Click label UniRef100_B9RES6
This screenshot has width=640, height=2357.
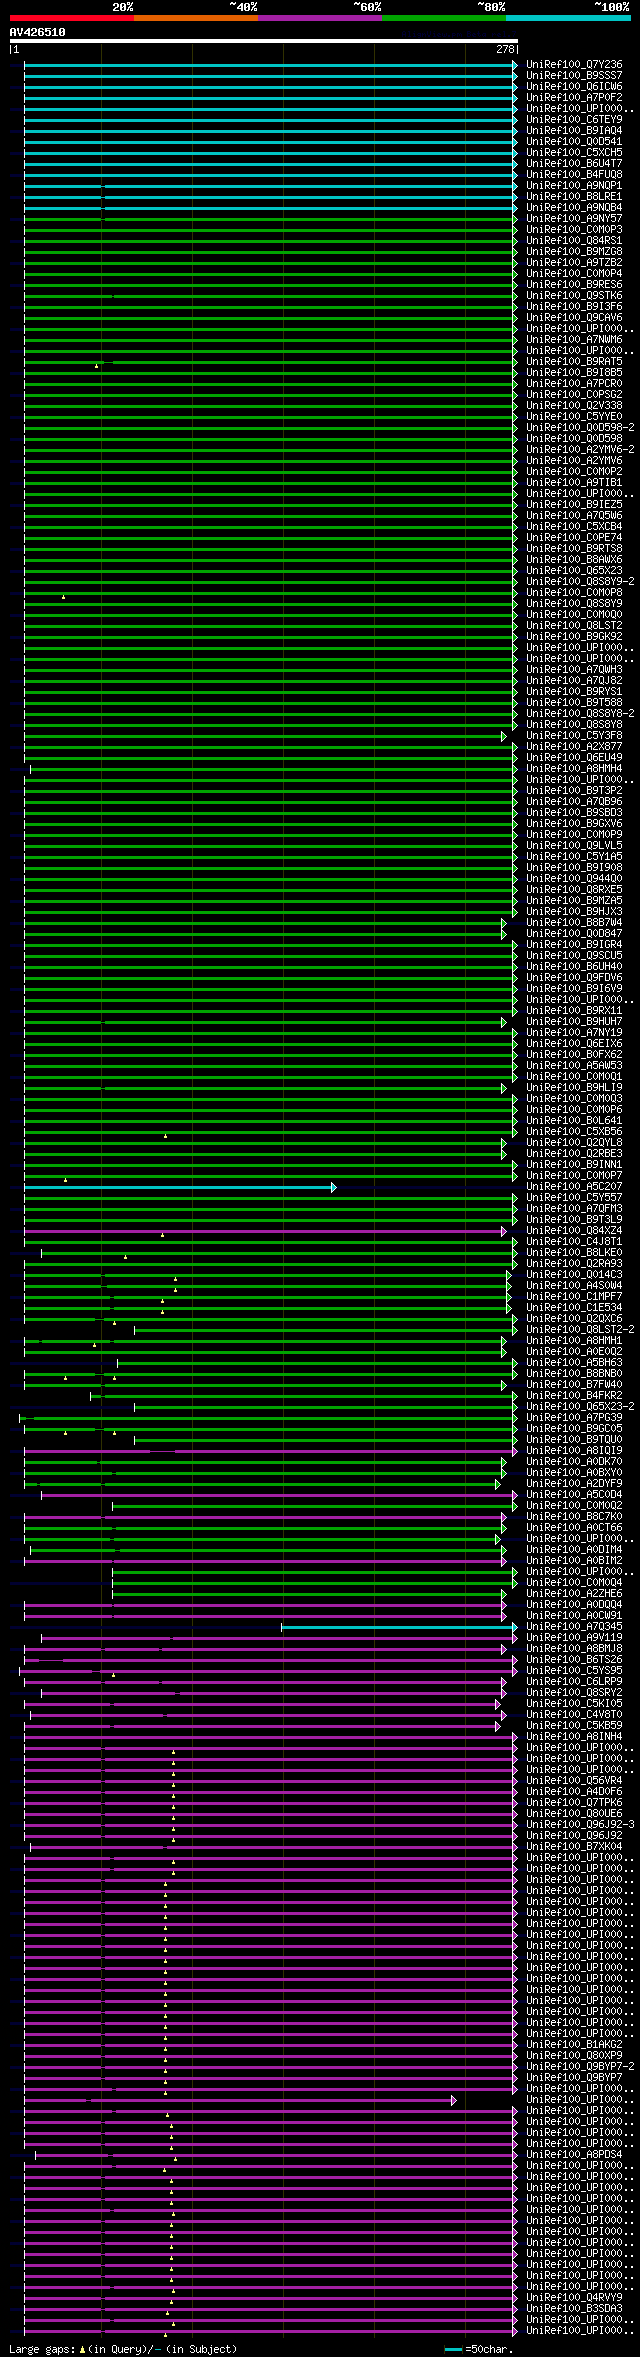pyautogui.click(x=574, y=285)
